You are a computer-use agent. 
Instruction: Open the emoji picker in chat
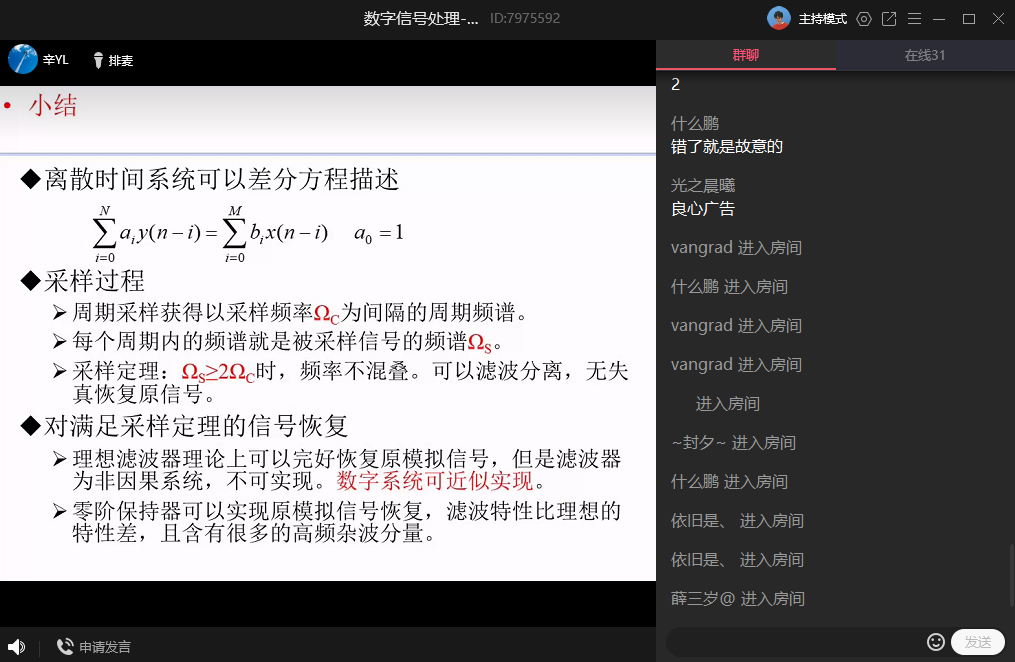point(936,642)
